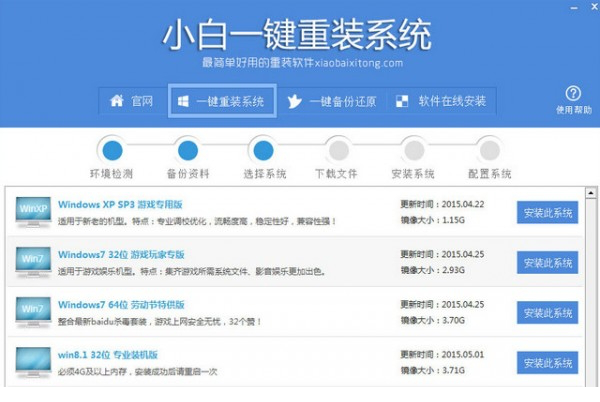The width and height of the screenshot is (600, 402).
Task: Switch to 一键备份还原 tab
Action: point(331,101)
